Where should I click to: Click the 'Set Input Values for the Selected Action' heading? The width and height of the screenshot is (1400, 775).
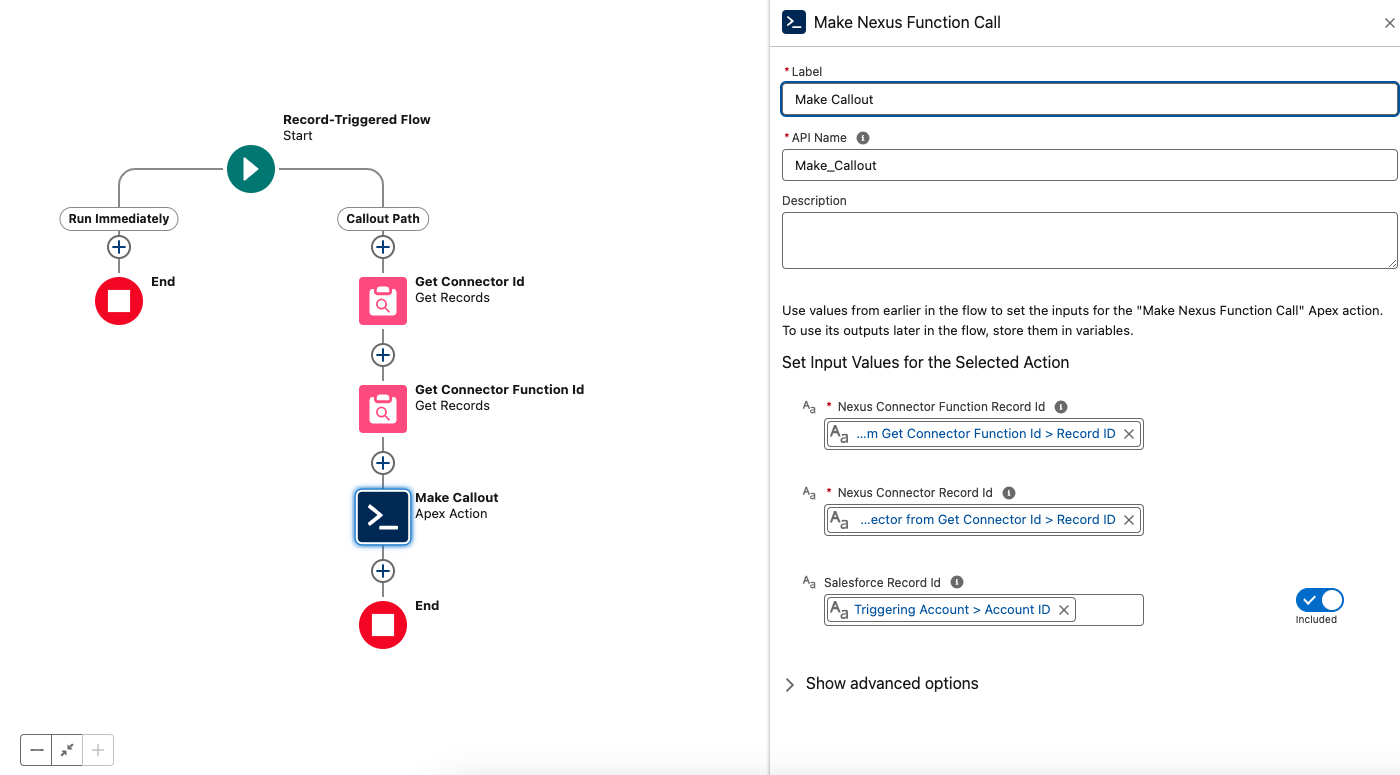click(926, 363)
